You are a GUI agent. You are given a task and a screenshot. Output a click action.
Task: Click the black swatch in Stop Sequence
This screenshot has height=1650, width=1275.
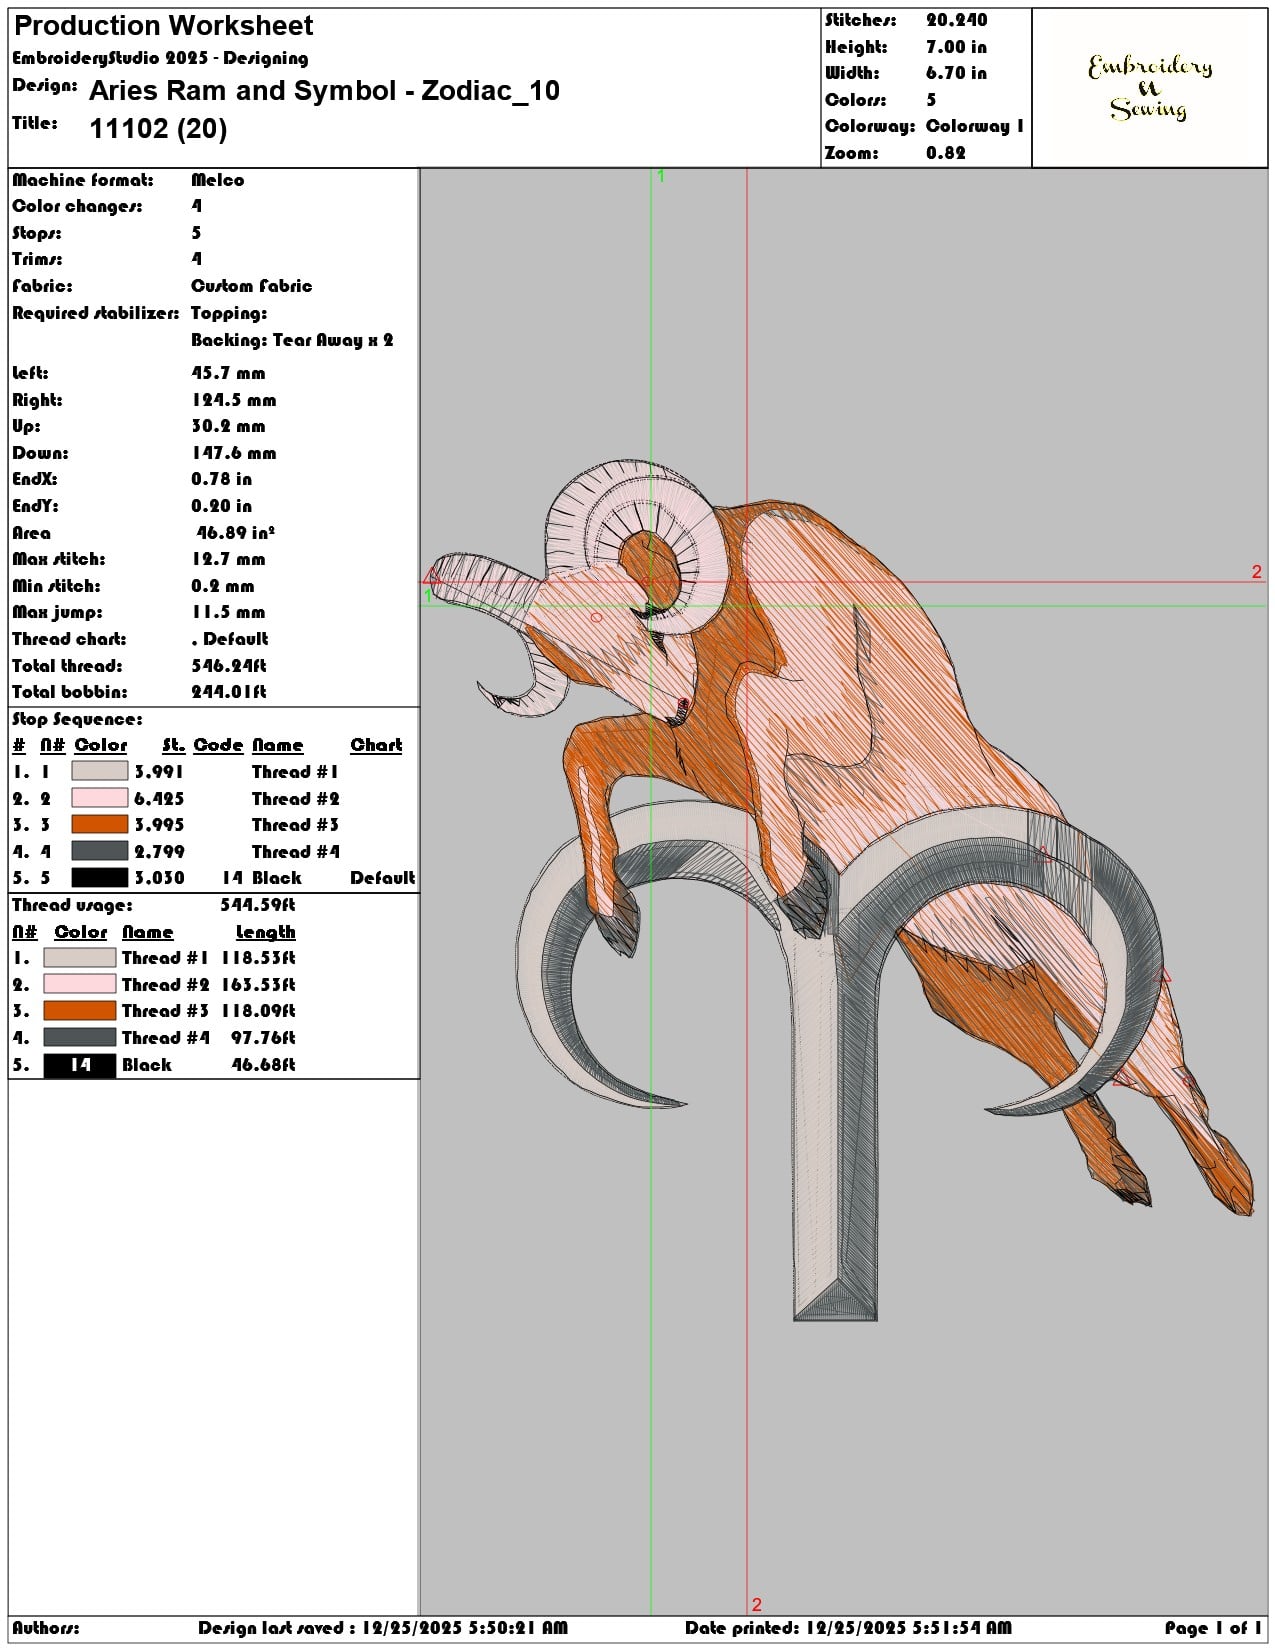99,877
